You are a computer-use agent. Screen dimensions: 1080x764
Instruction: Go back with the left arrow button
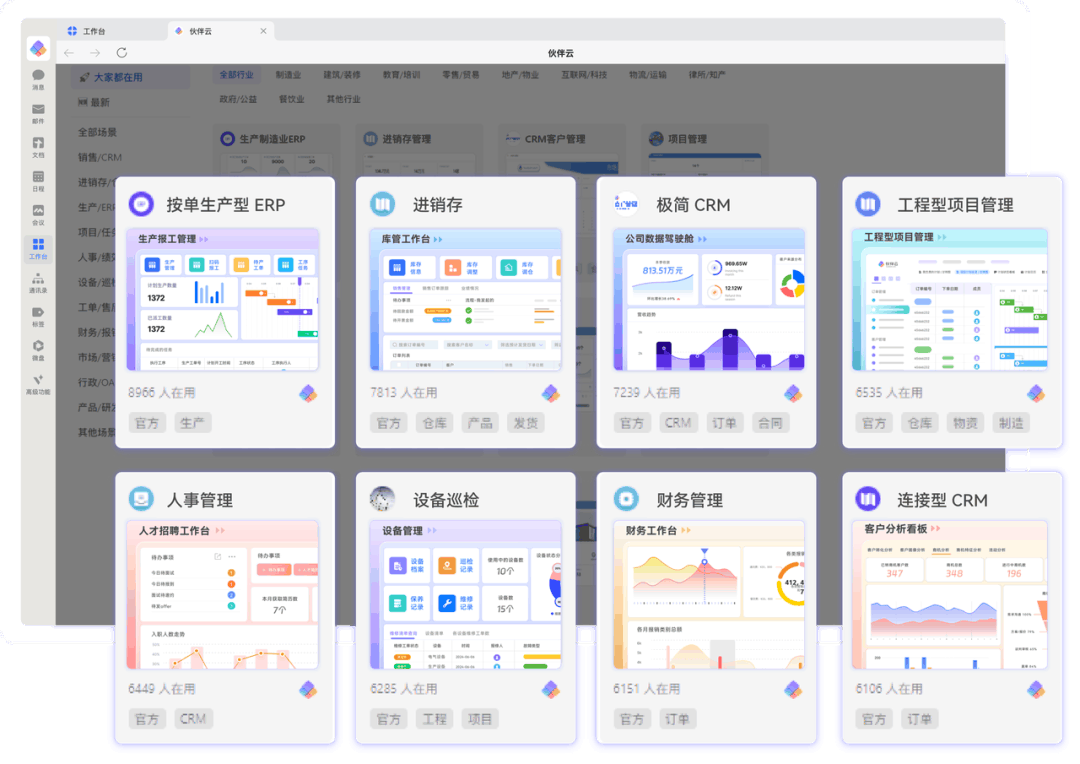[69, 53]
